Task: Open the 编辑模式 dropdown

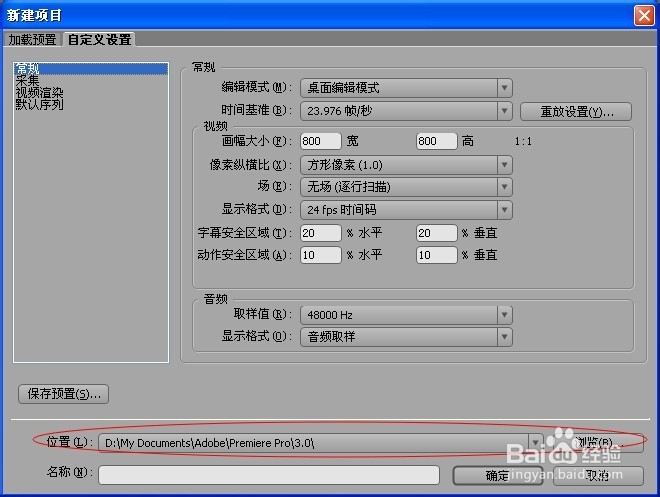Action: point(406,88)
